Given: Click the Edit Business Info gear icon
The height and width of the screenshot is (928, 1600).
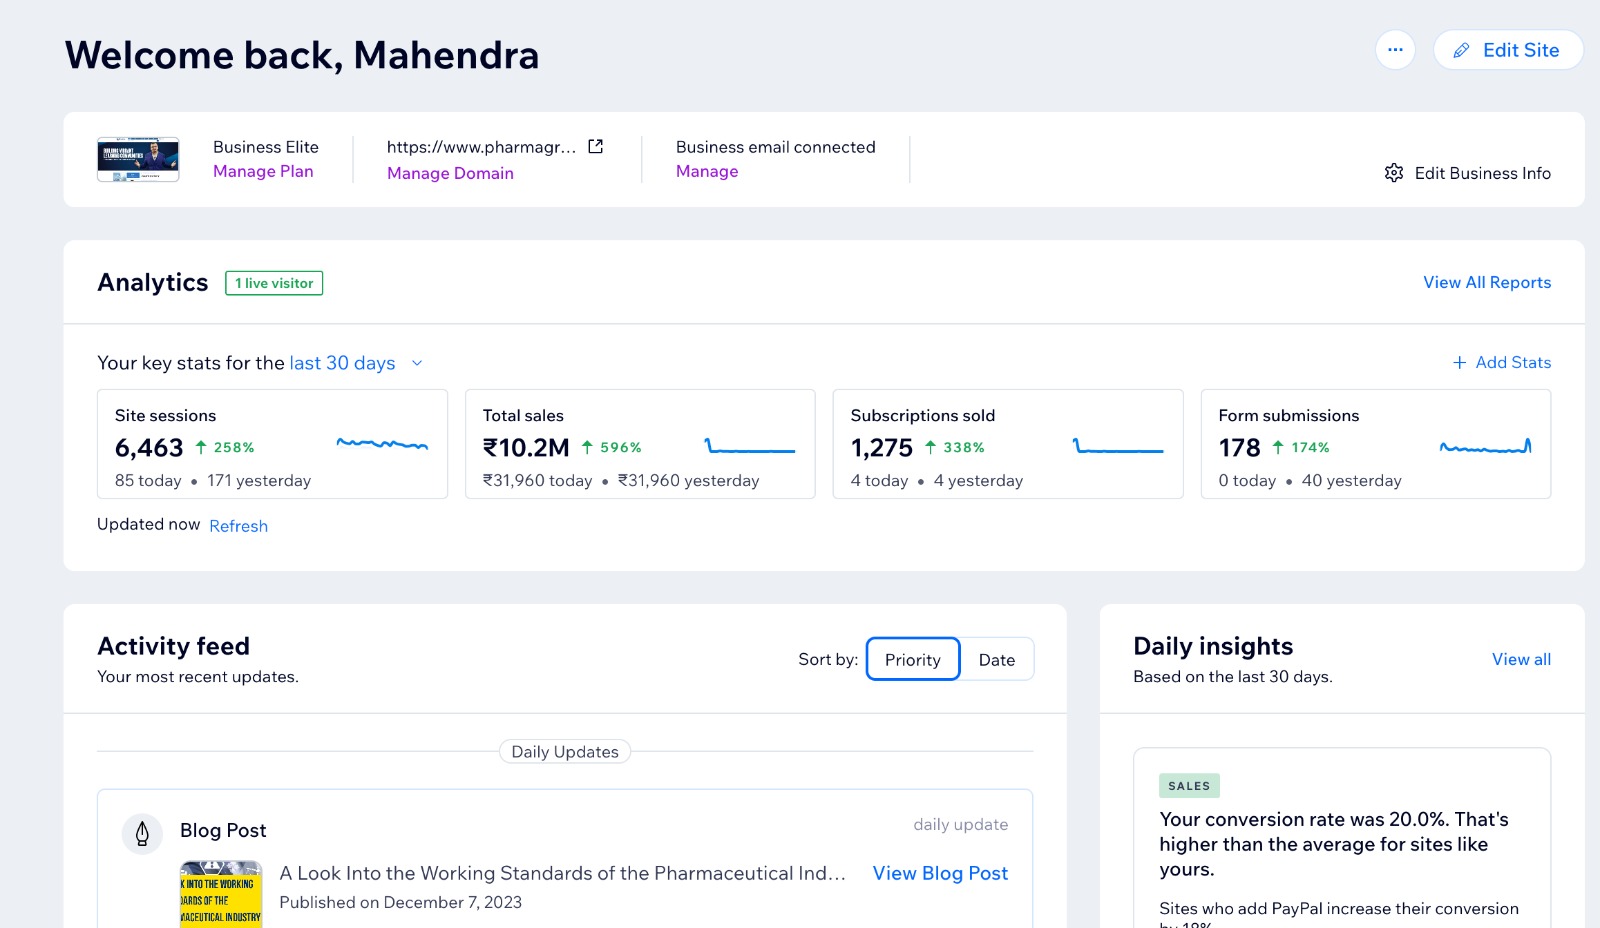Looking at the screenshot, I should pos(1394,173).
